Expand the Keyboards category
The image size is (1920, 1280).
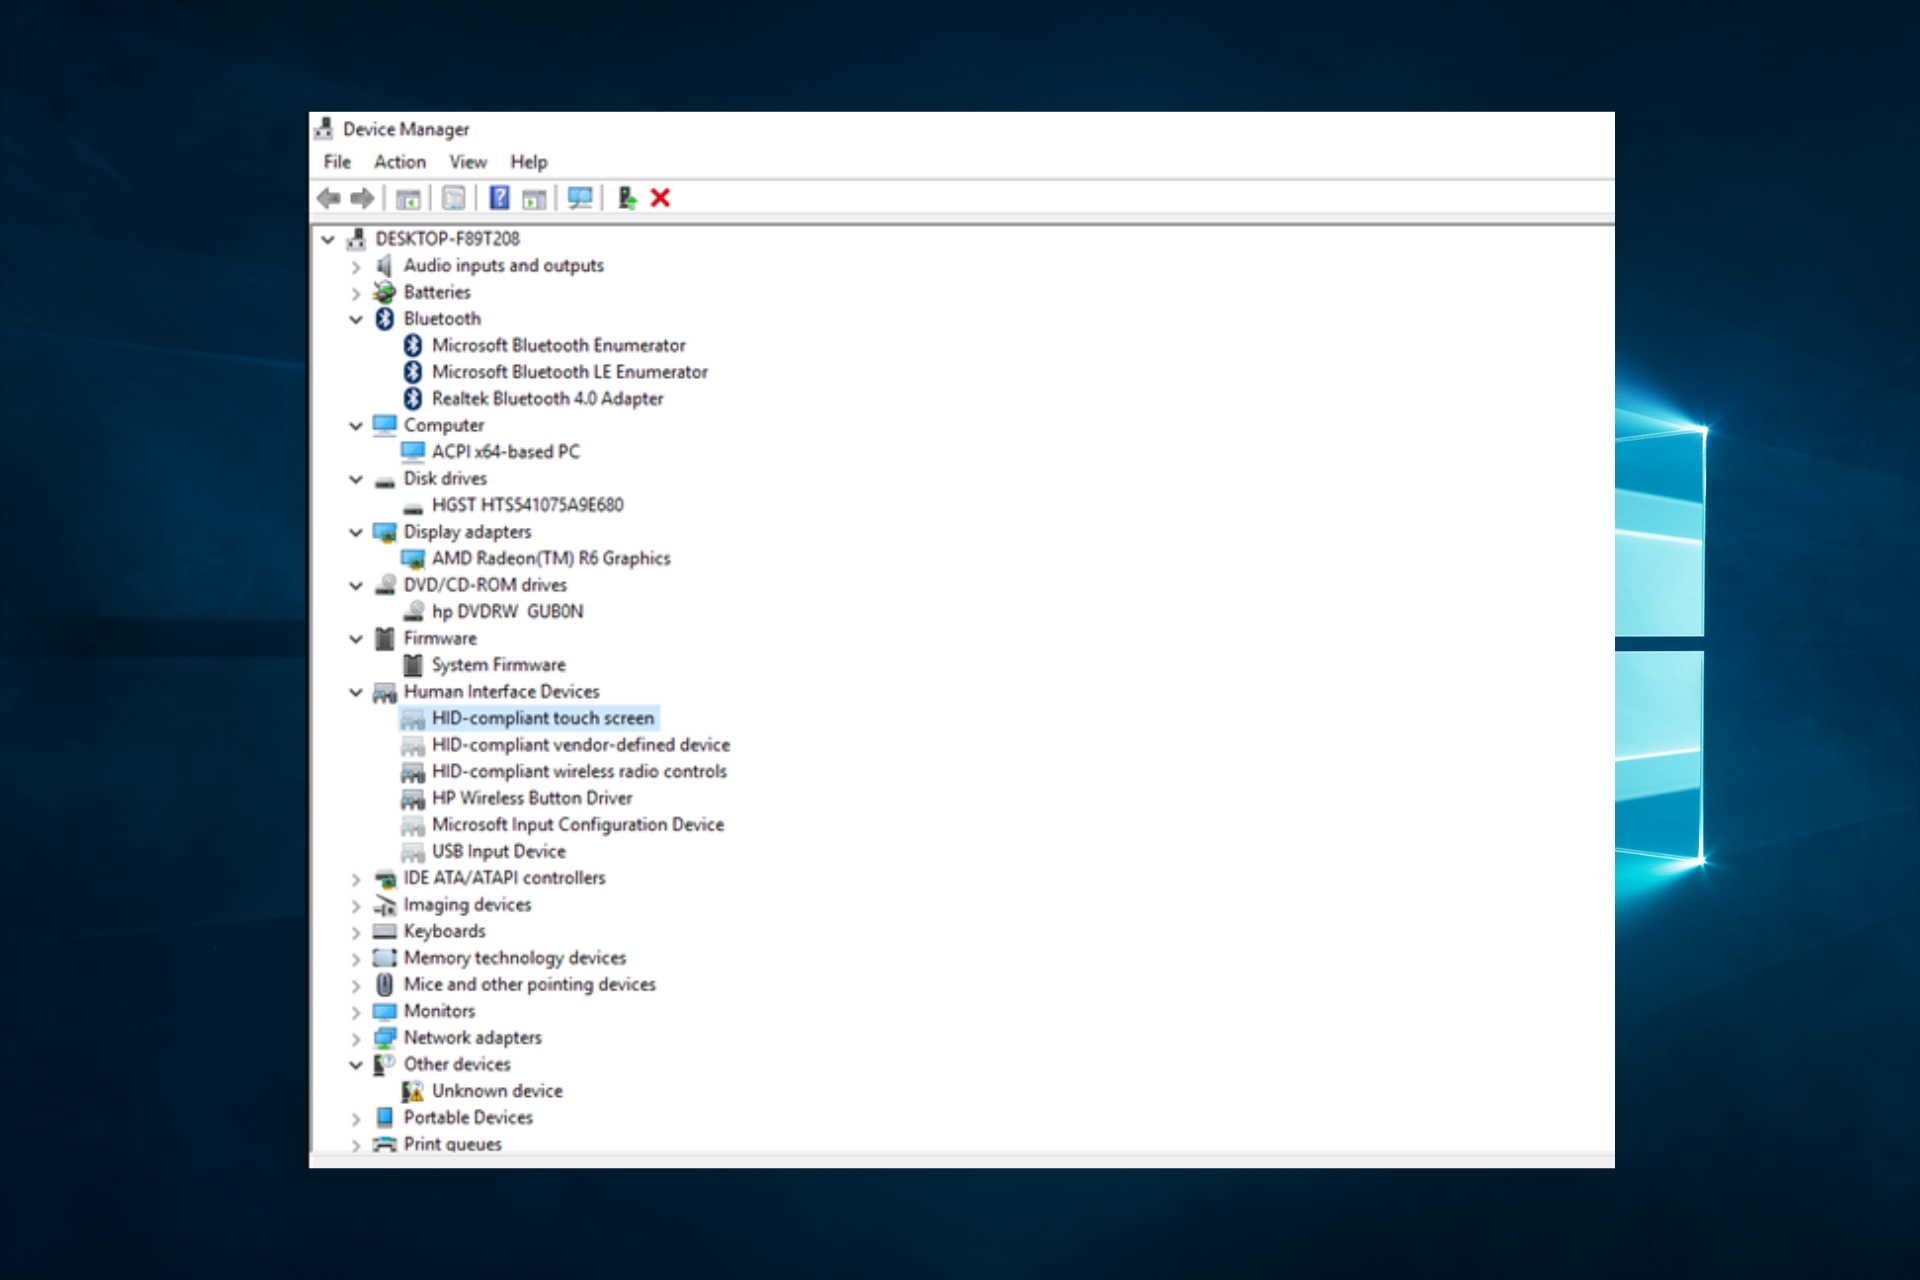tap(355, 932)
